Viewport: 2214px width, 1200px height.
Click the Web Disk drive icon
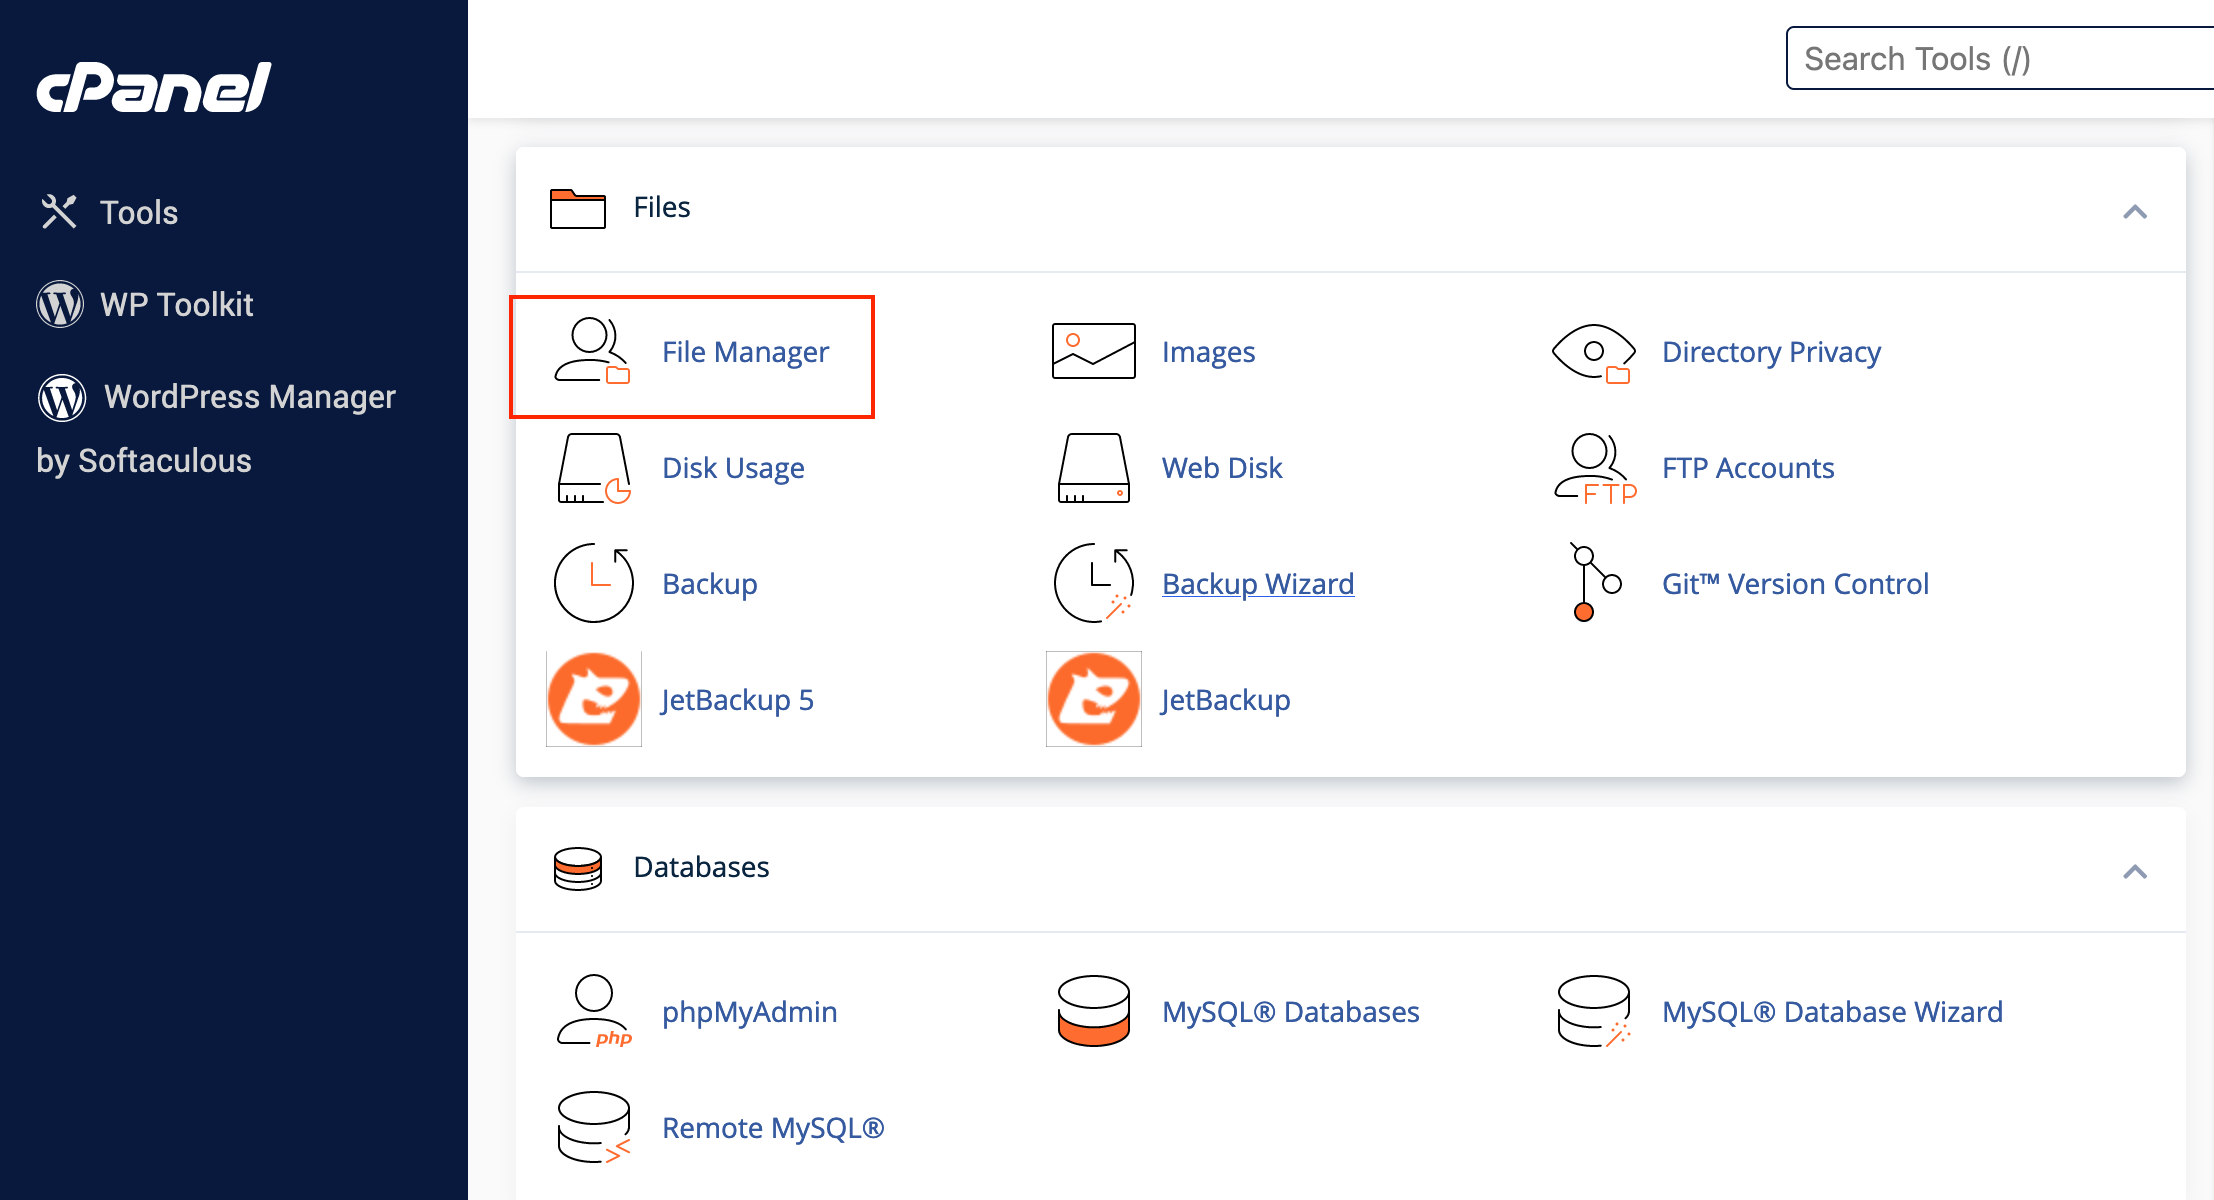pyautogui.click(x=1094, y=467)
